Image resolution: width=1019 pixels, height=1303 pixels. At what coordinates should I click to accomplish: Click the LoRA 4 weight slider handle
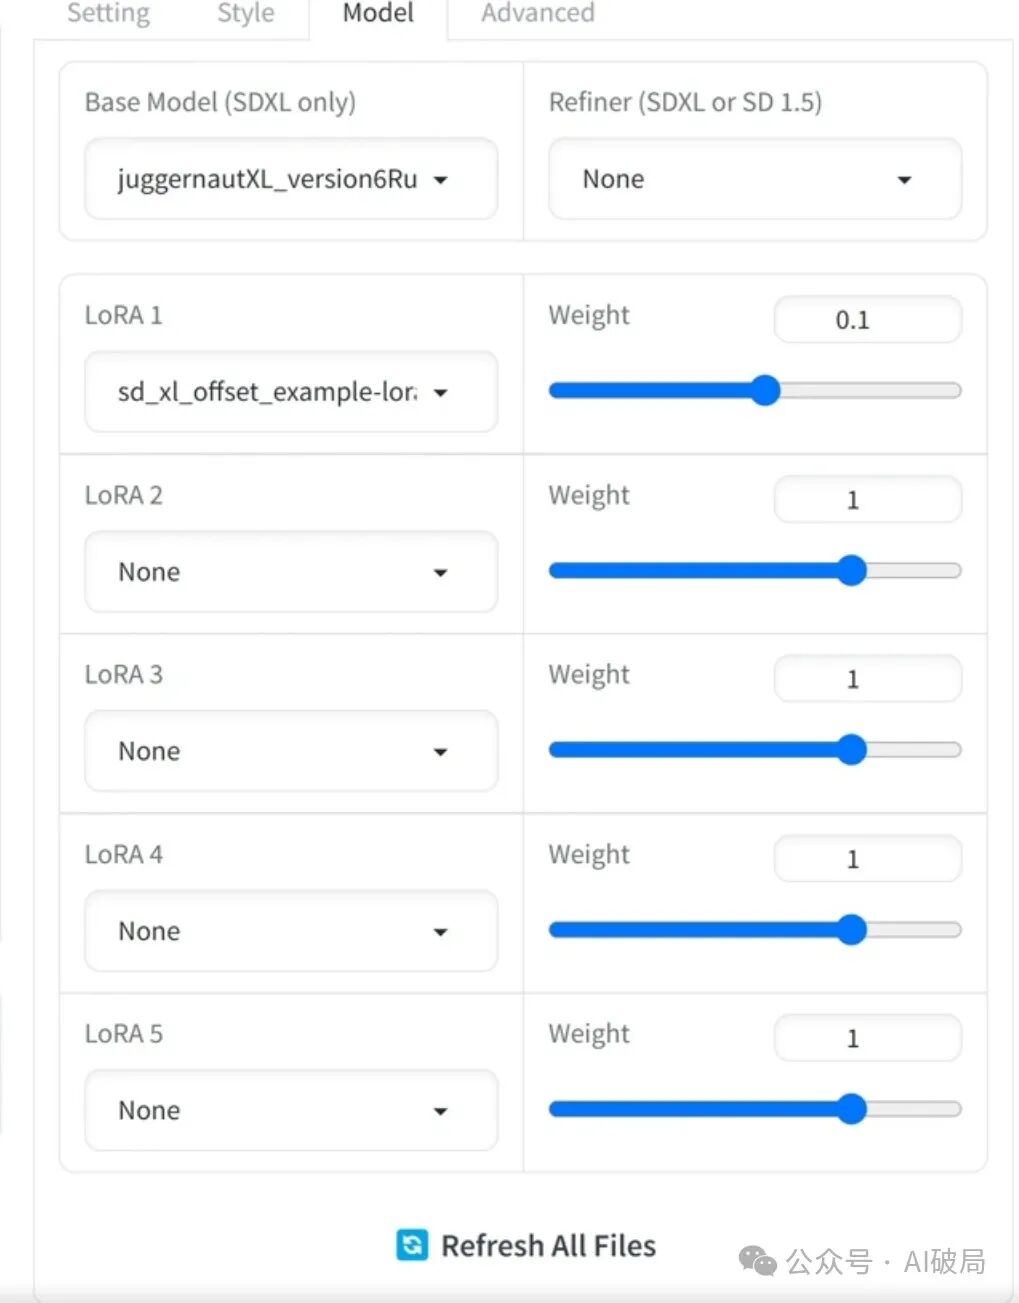click(851, 929)
